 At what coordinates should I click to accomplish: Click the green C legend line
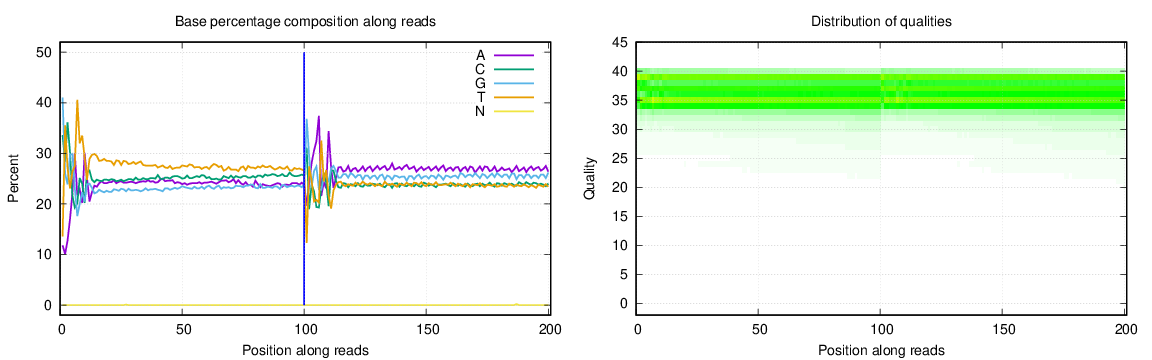point(513,69)
